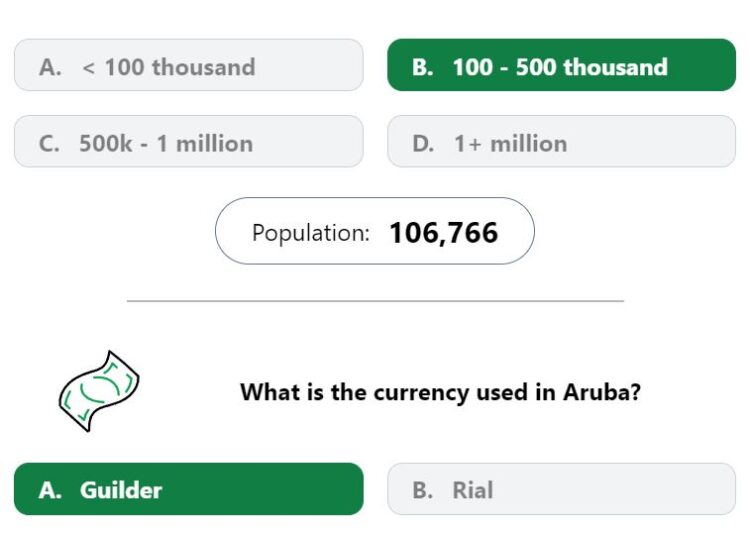This screenshot has height=536, width=750.
Task: Click the population figure 106,766
Action: click(444, 233)
